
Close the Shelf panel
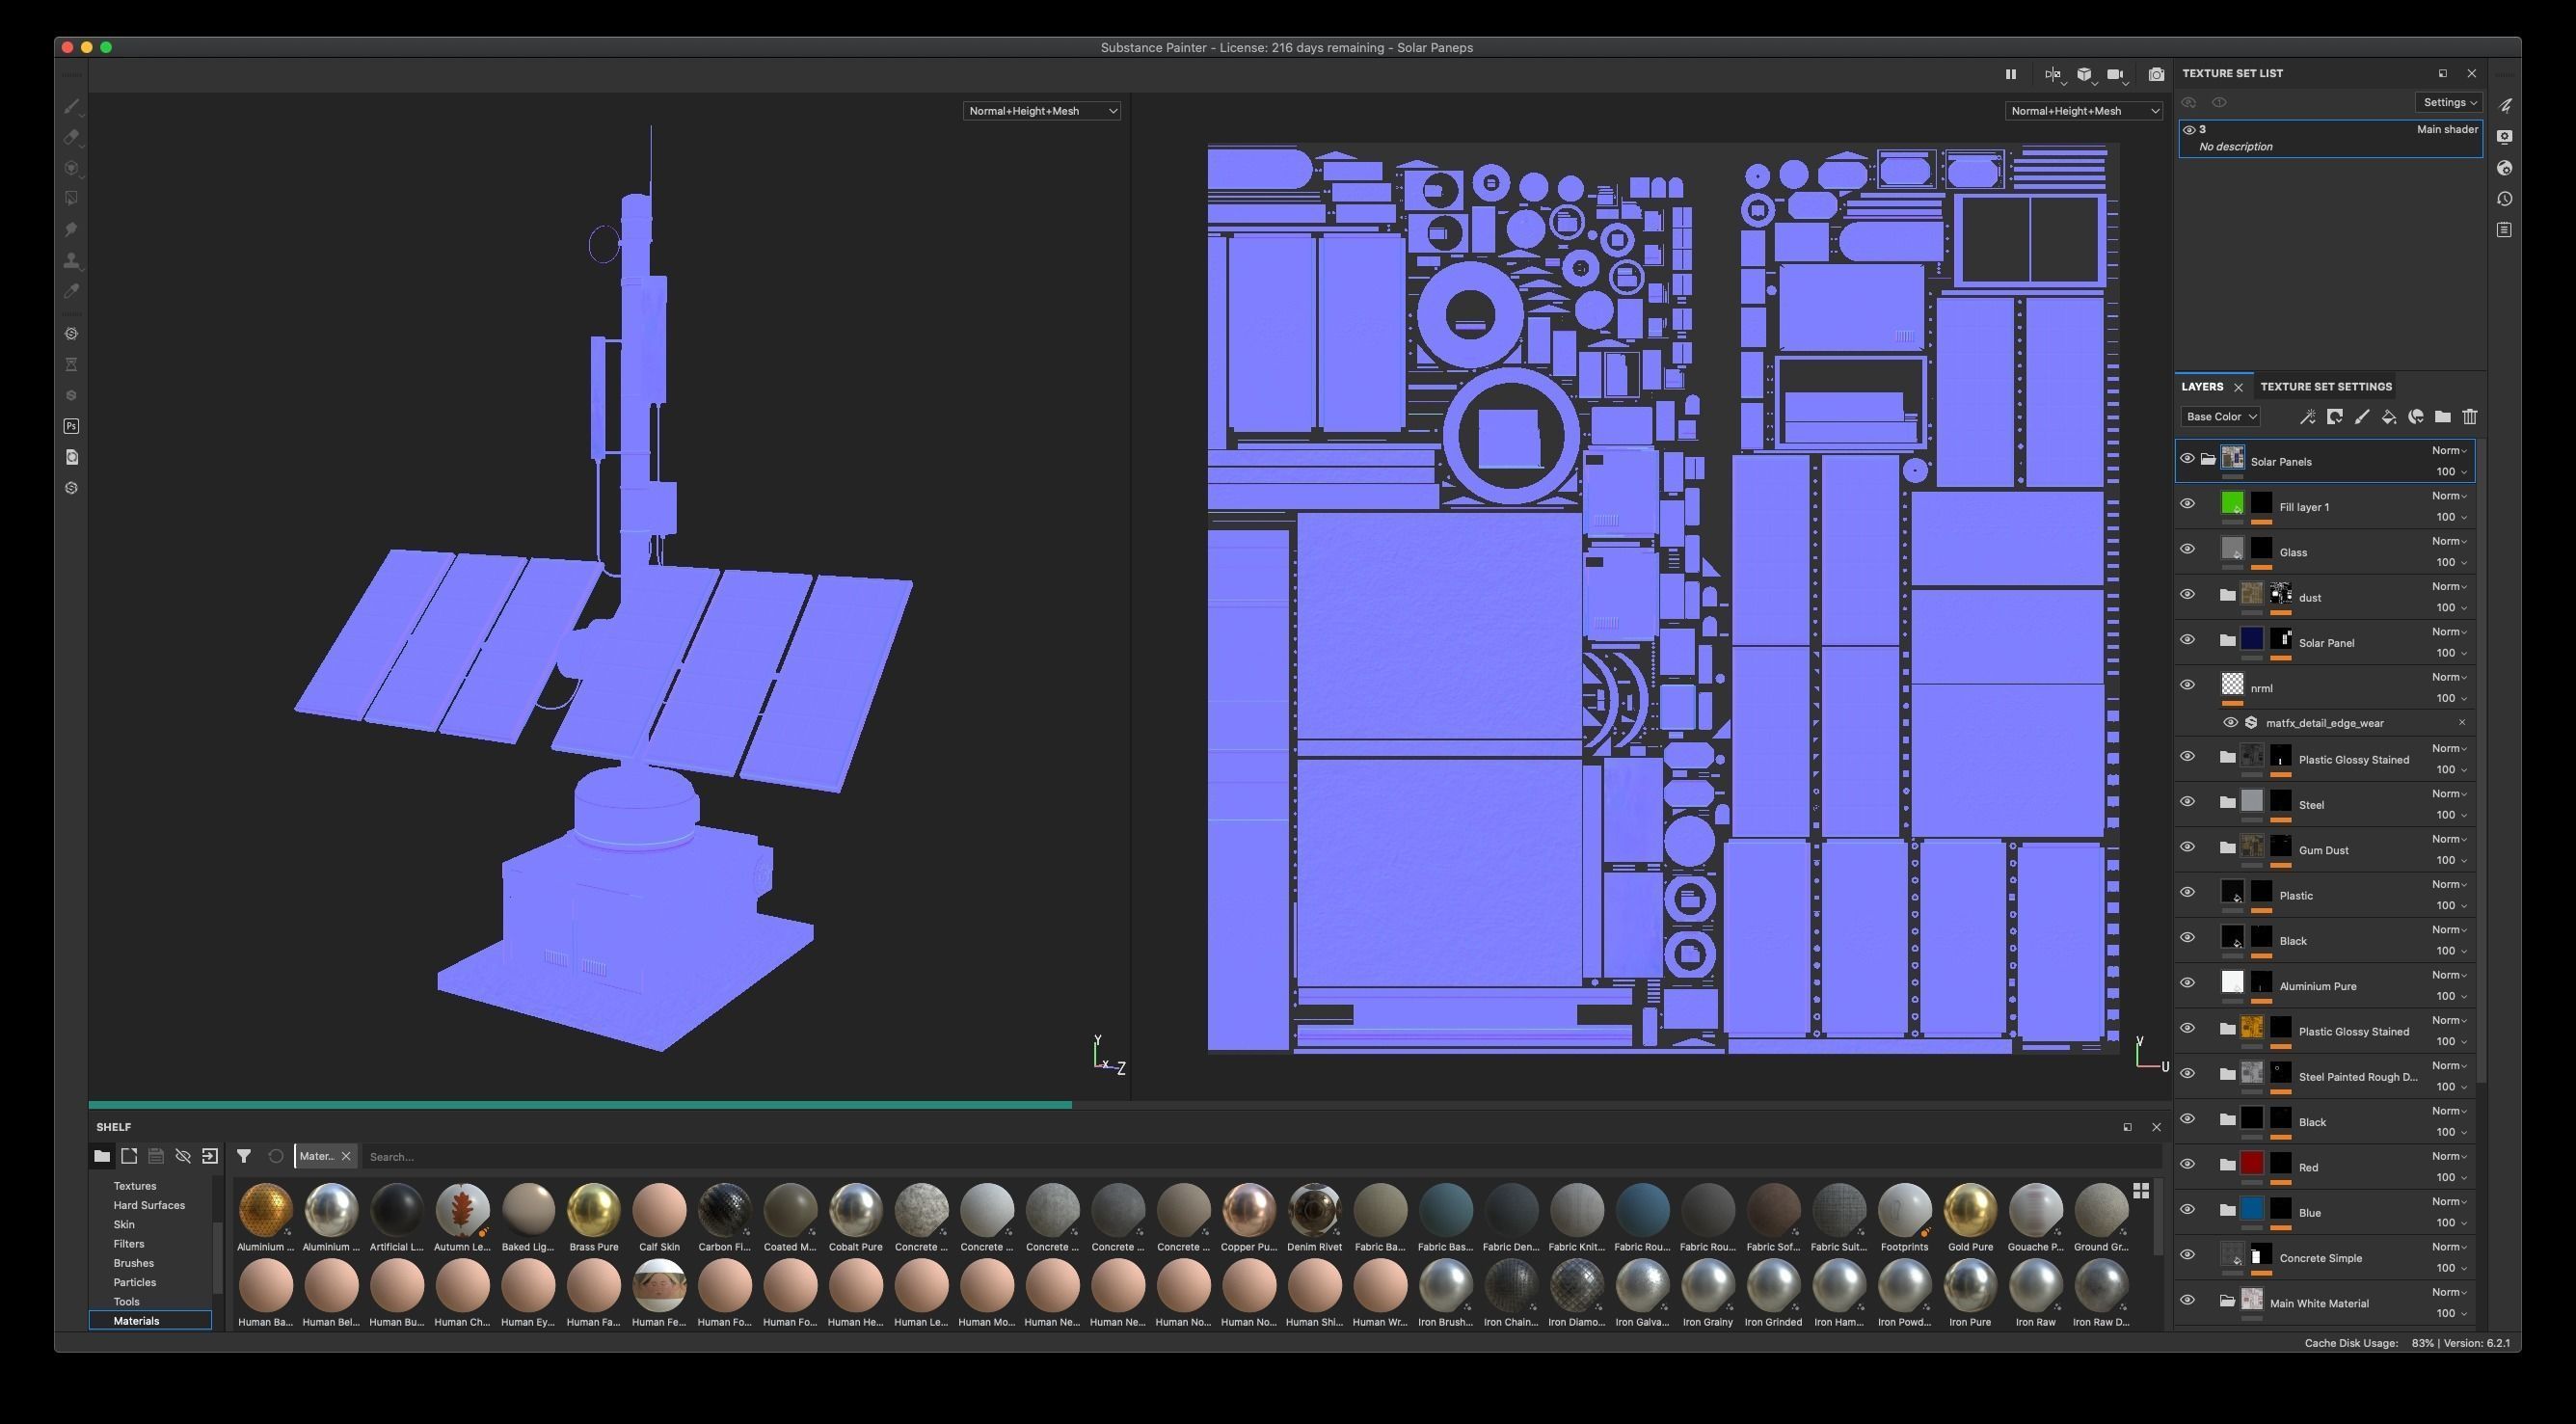coord(2156,1127)
